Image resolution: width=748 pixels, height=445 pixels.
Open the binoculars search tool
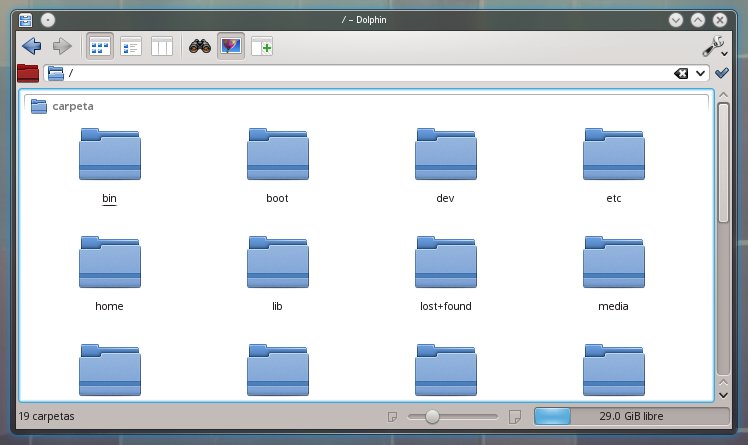point(200,46)
